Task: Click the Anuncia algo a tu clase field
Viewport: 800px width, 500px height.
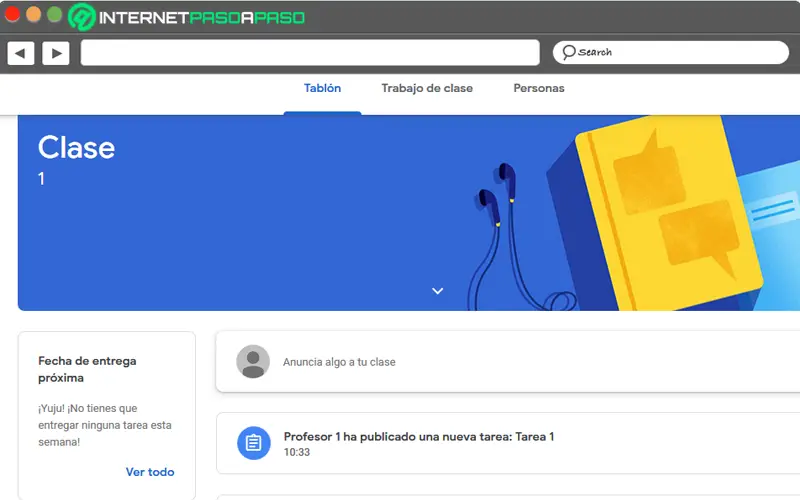Action: pos(508,362)
